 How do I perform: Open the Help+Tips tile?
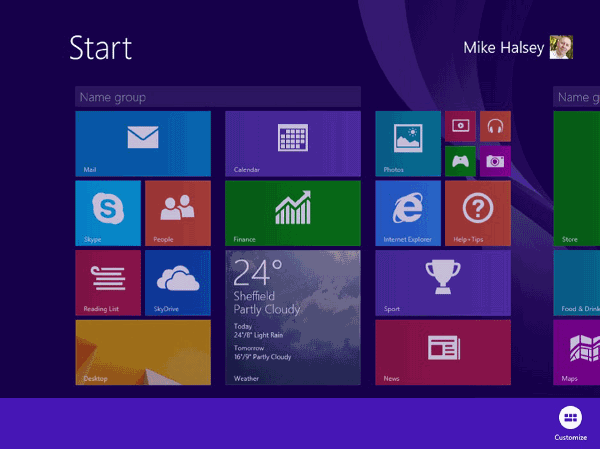[477, 212]
